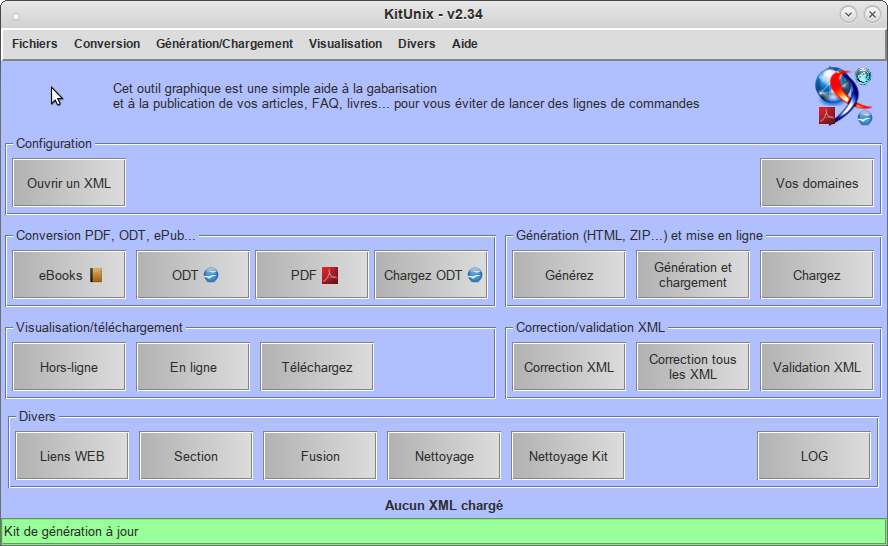
Task: Launch the PDF conversion button
Action: coord(313,275)
